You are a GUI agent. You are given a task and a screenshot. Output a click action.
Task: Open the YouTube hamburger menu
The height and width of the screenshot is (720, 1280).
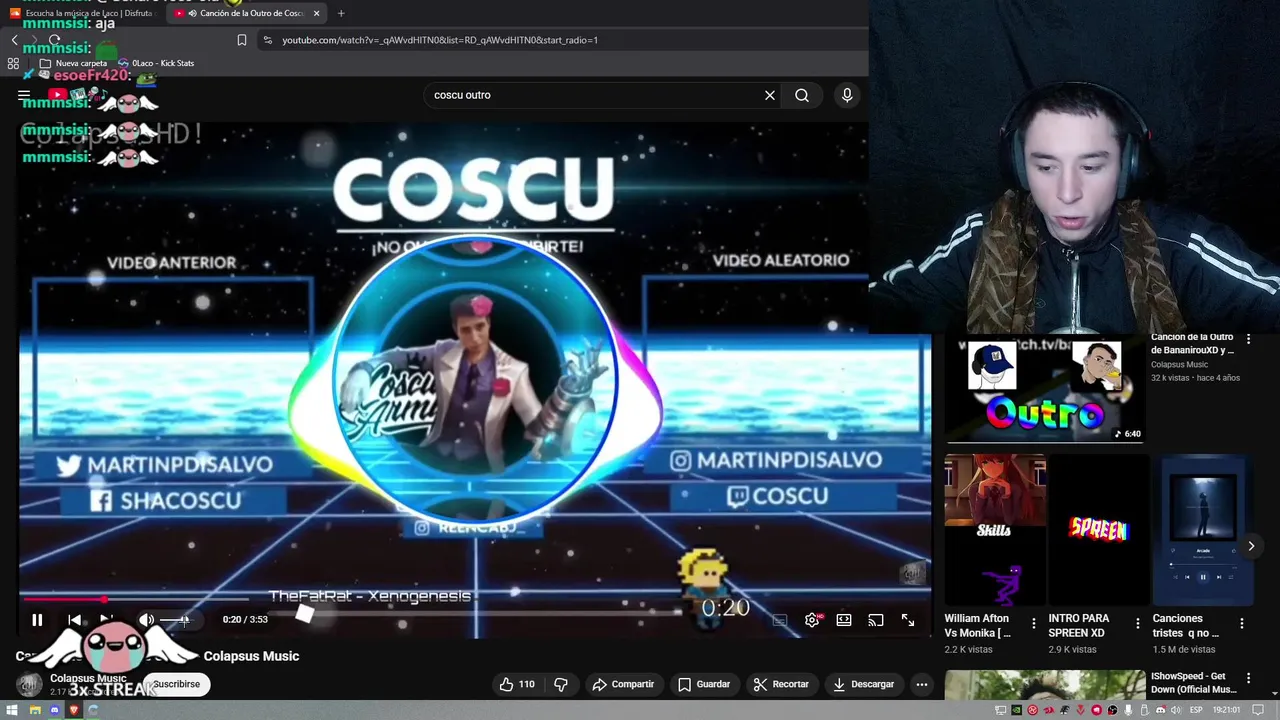[24, 96]
